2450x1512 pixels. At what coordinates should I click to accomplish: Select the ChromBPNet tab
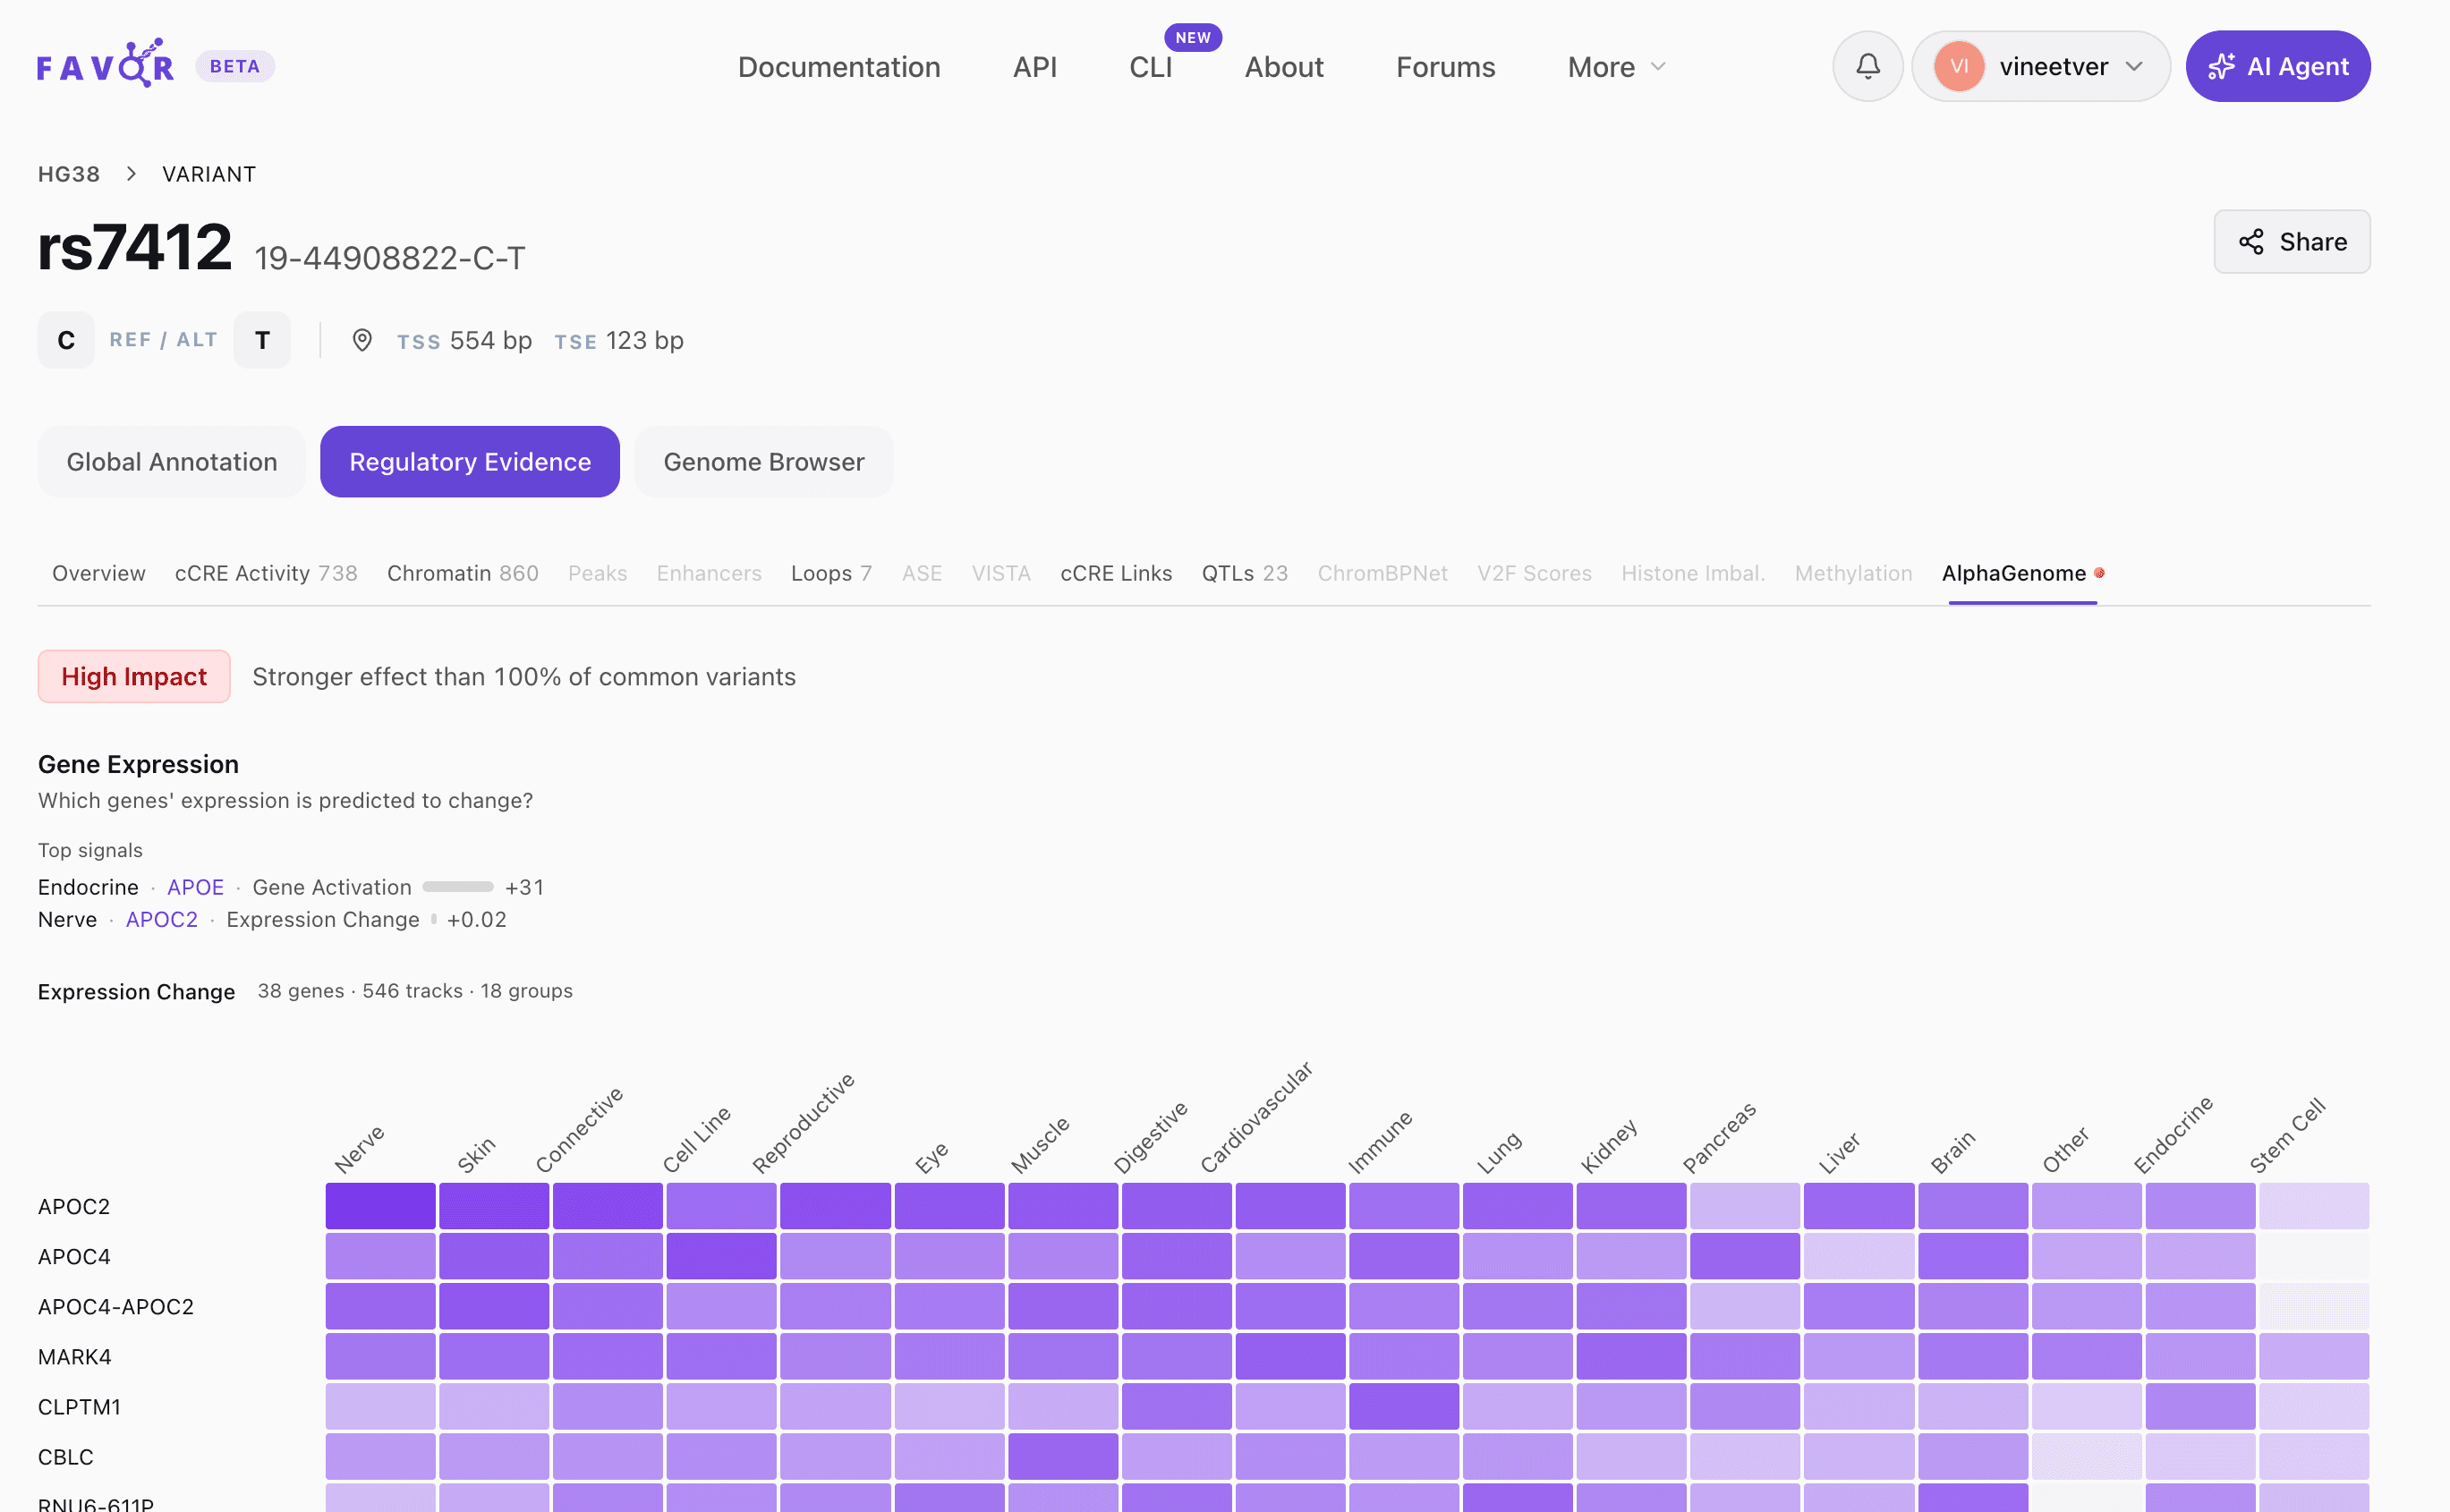pos(1382,573)
